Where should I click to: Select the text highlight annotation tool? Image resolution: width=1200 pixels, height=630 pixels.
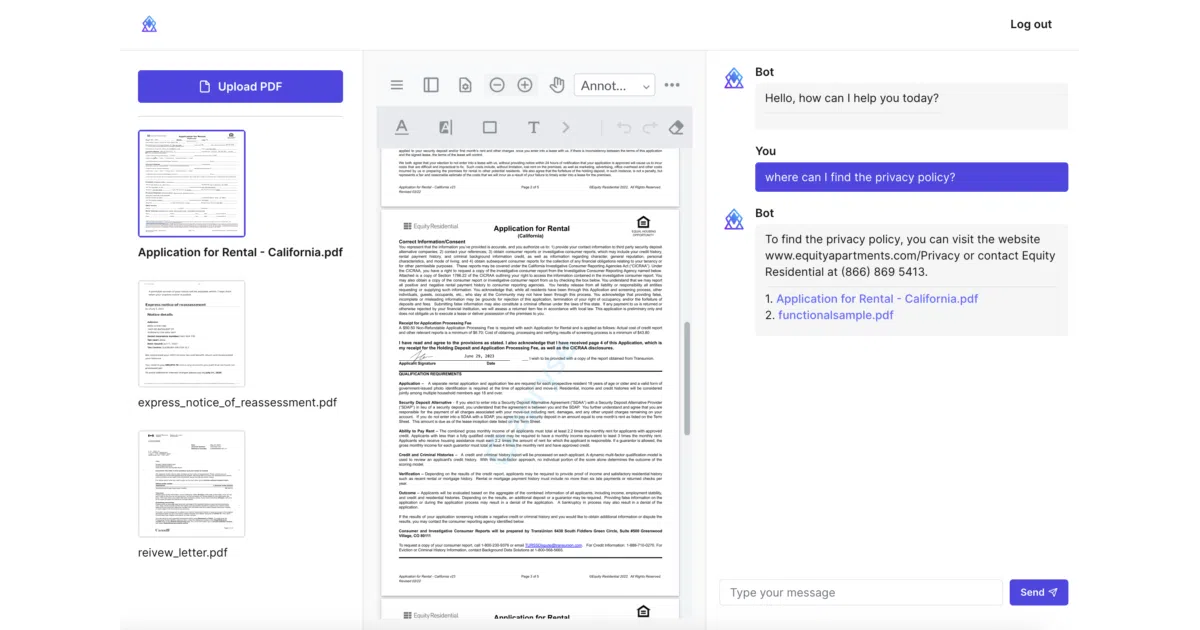(x=446, y=127)
